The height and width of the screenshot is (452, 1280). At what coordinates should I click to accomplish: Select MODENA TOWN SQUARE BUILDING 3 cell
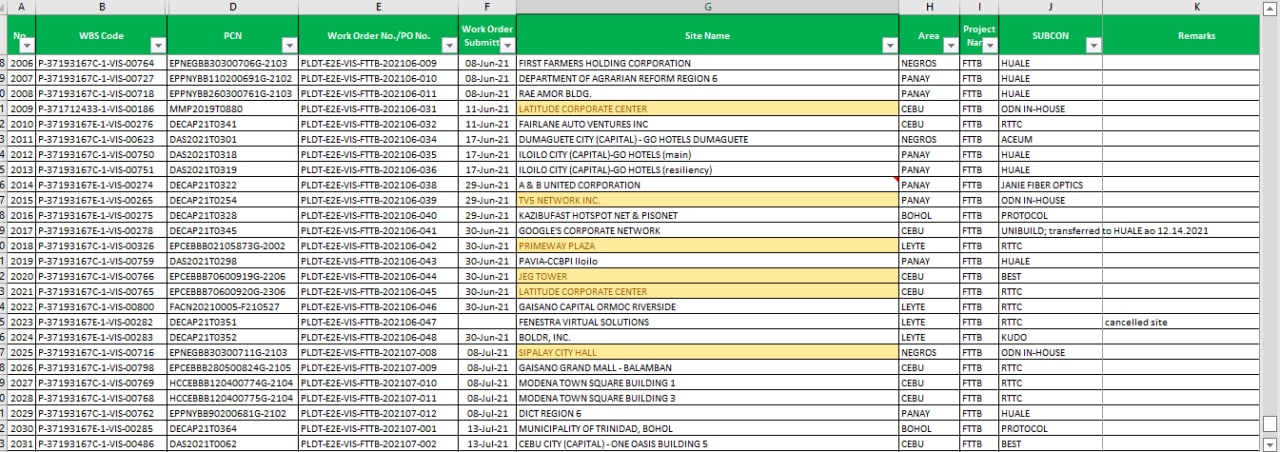tap(707, 397)
